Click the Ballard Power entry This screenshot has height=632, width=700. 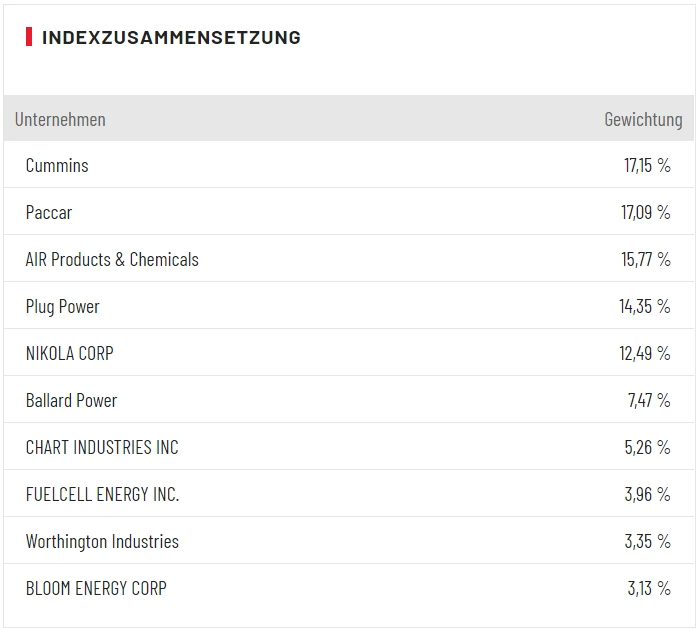tap(71, 400)
